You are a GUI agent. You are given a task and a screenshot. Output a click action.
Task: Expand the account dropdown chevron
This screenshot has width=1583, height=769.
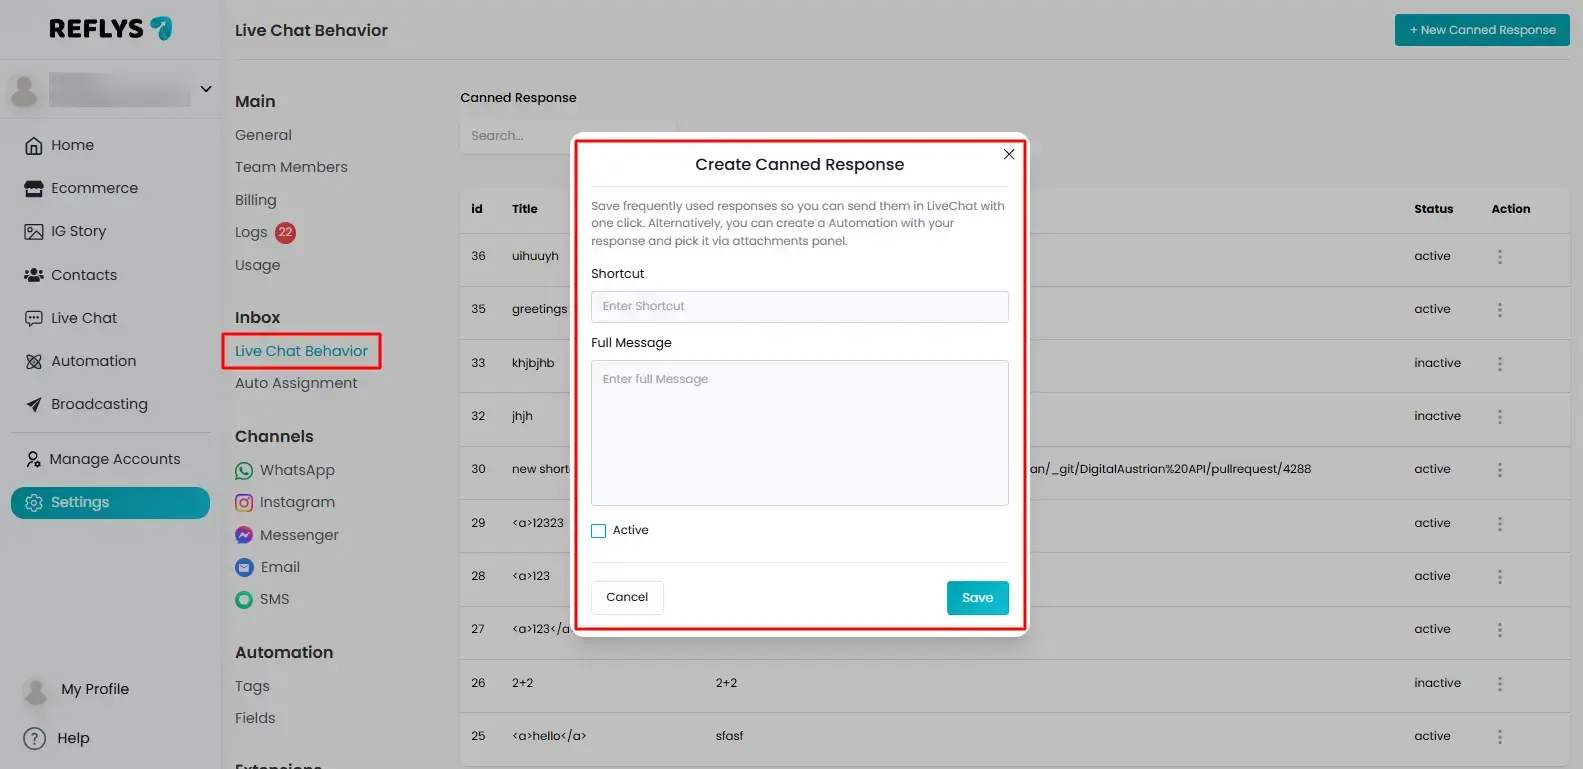(206, 89)
